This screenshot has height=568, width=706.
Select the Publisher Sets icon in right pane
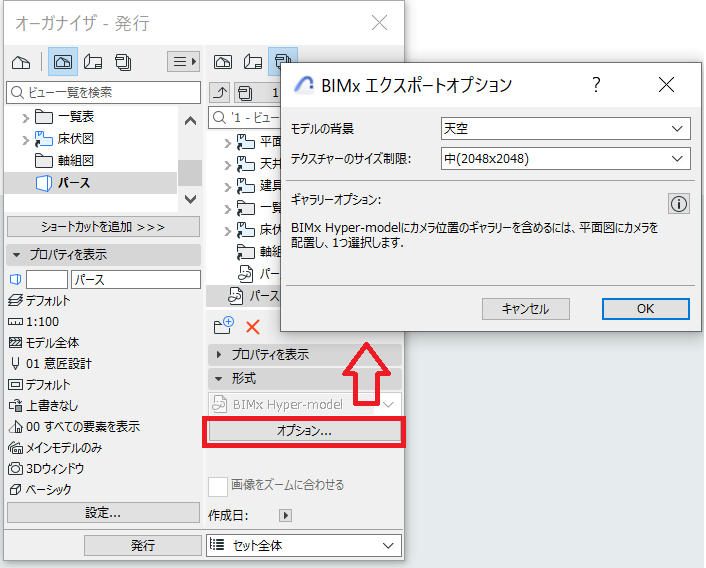click(283, 61)
